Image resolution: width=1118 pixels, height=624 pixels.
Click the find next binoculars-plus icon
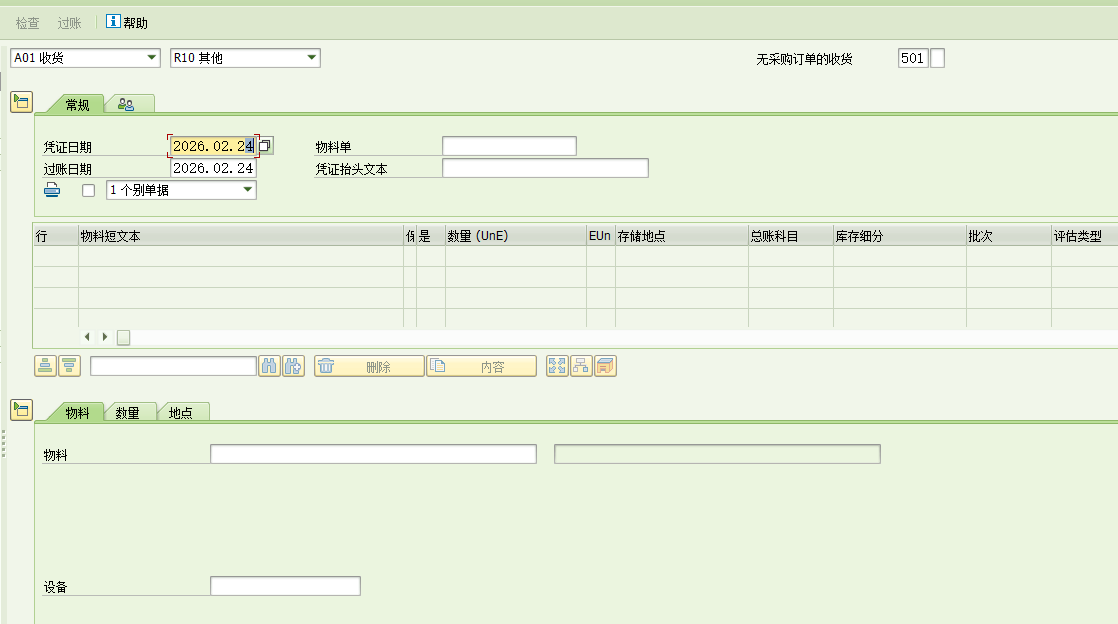[293, 367]
